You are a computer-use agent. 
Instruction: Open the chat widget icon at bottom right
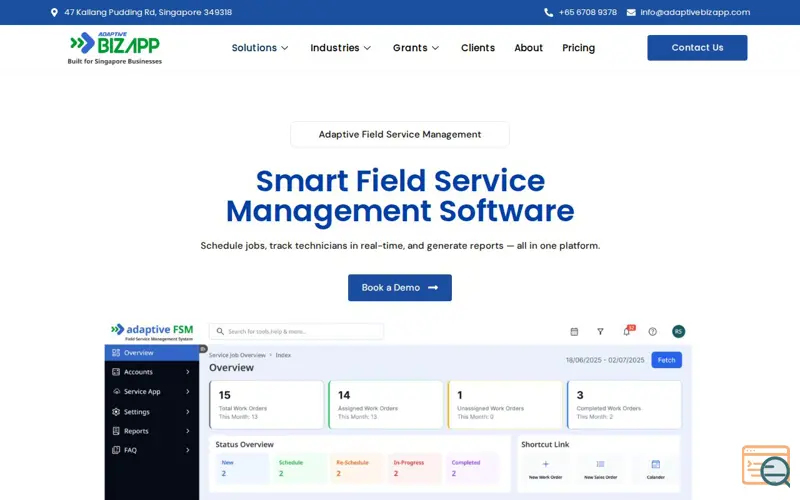[766, 466]
